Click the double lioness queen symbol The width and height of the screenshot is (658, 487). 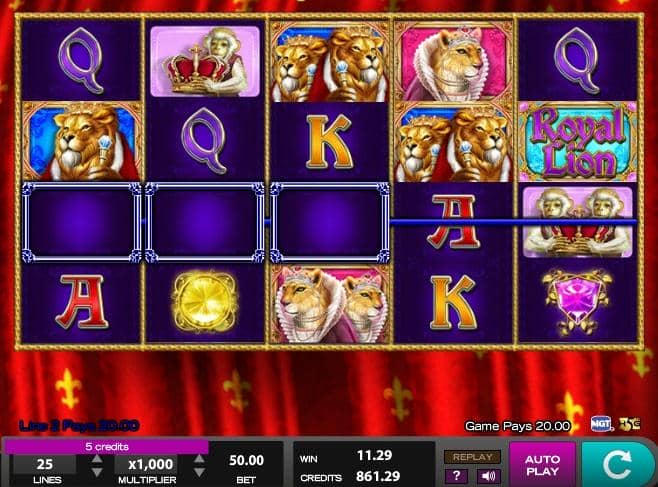pyautogui.click(x=330, y=304)
